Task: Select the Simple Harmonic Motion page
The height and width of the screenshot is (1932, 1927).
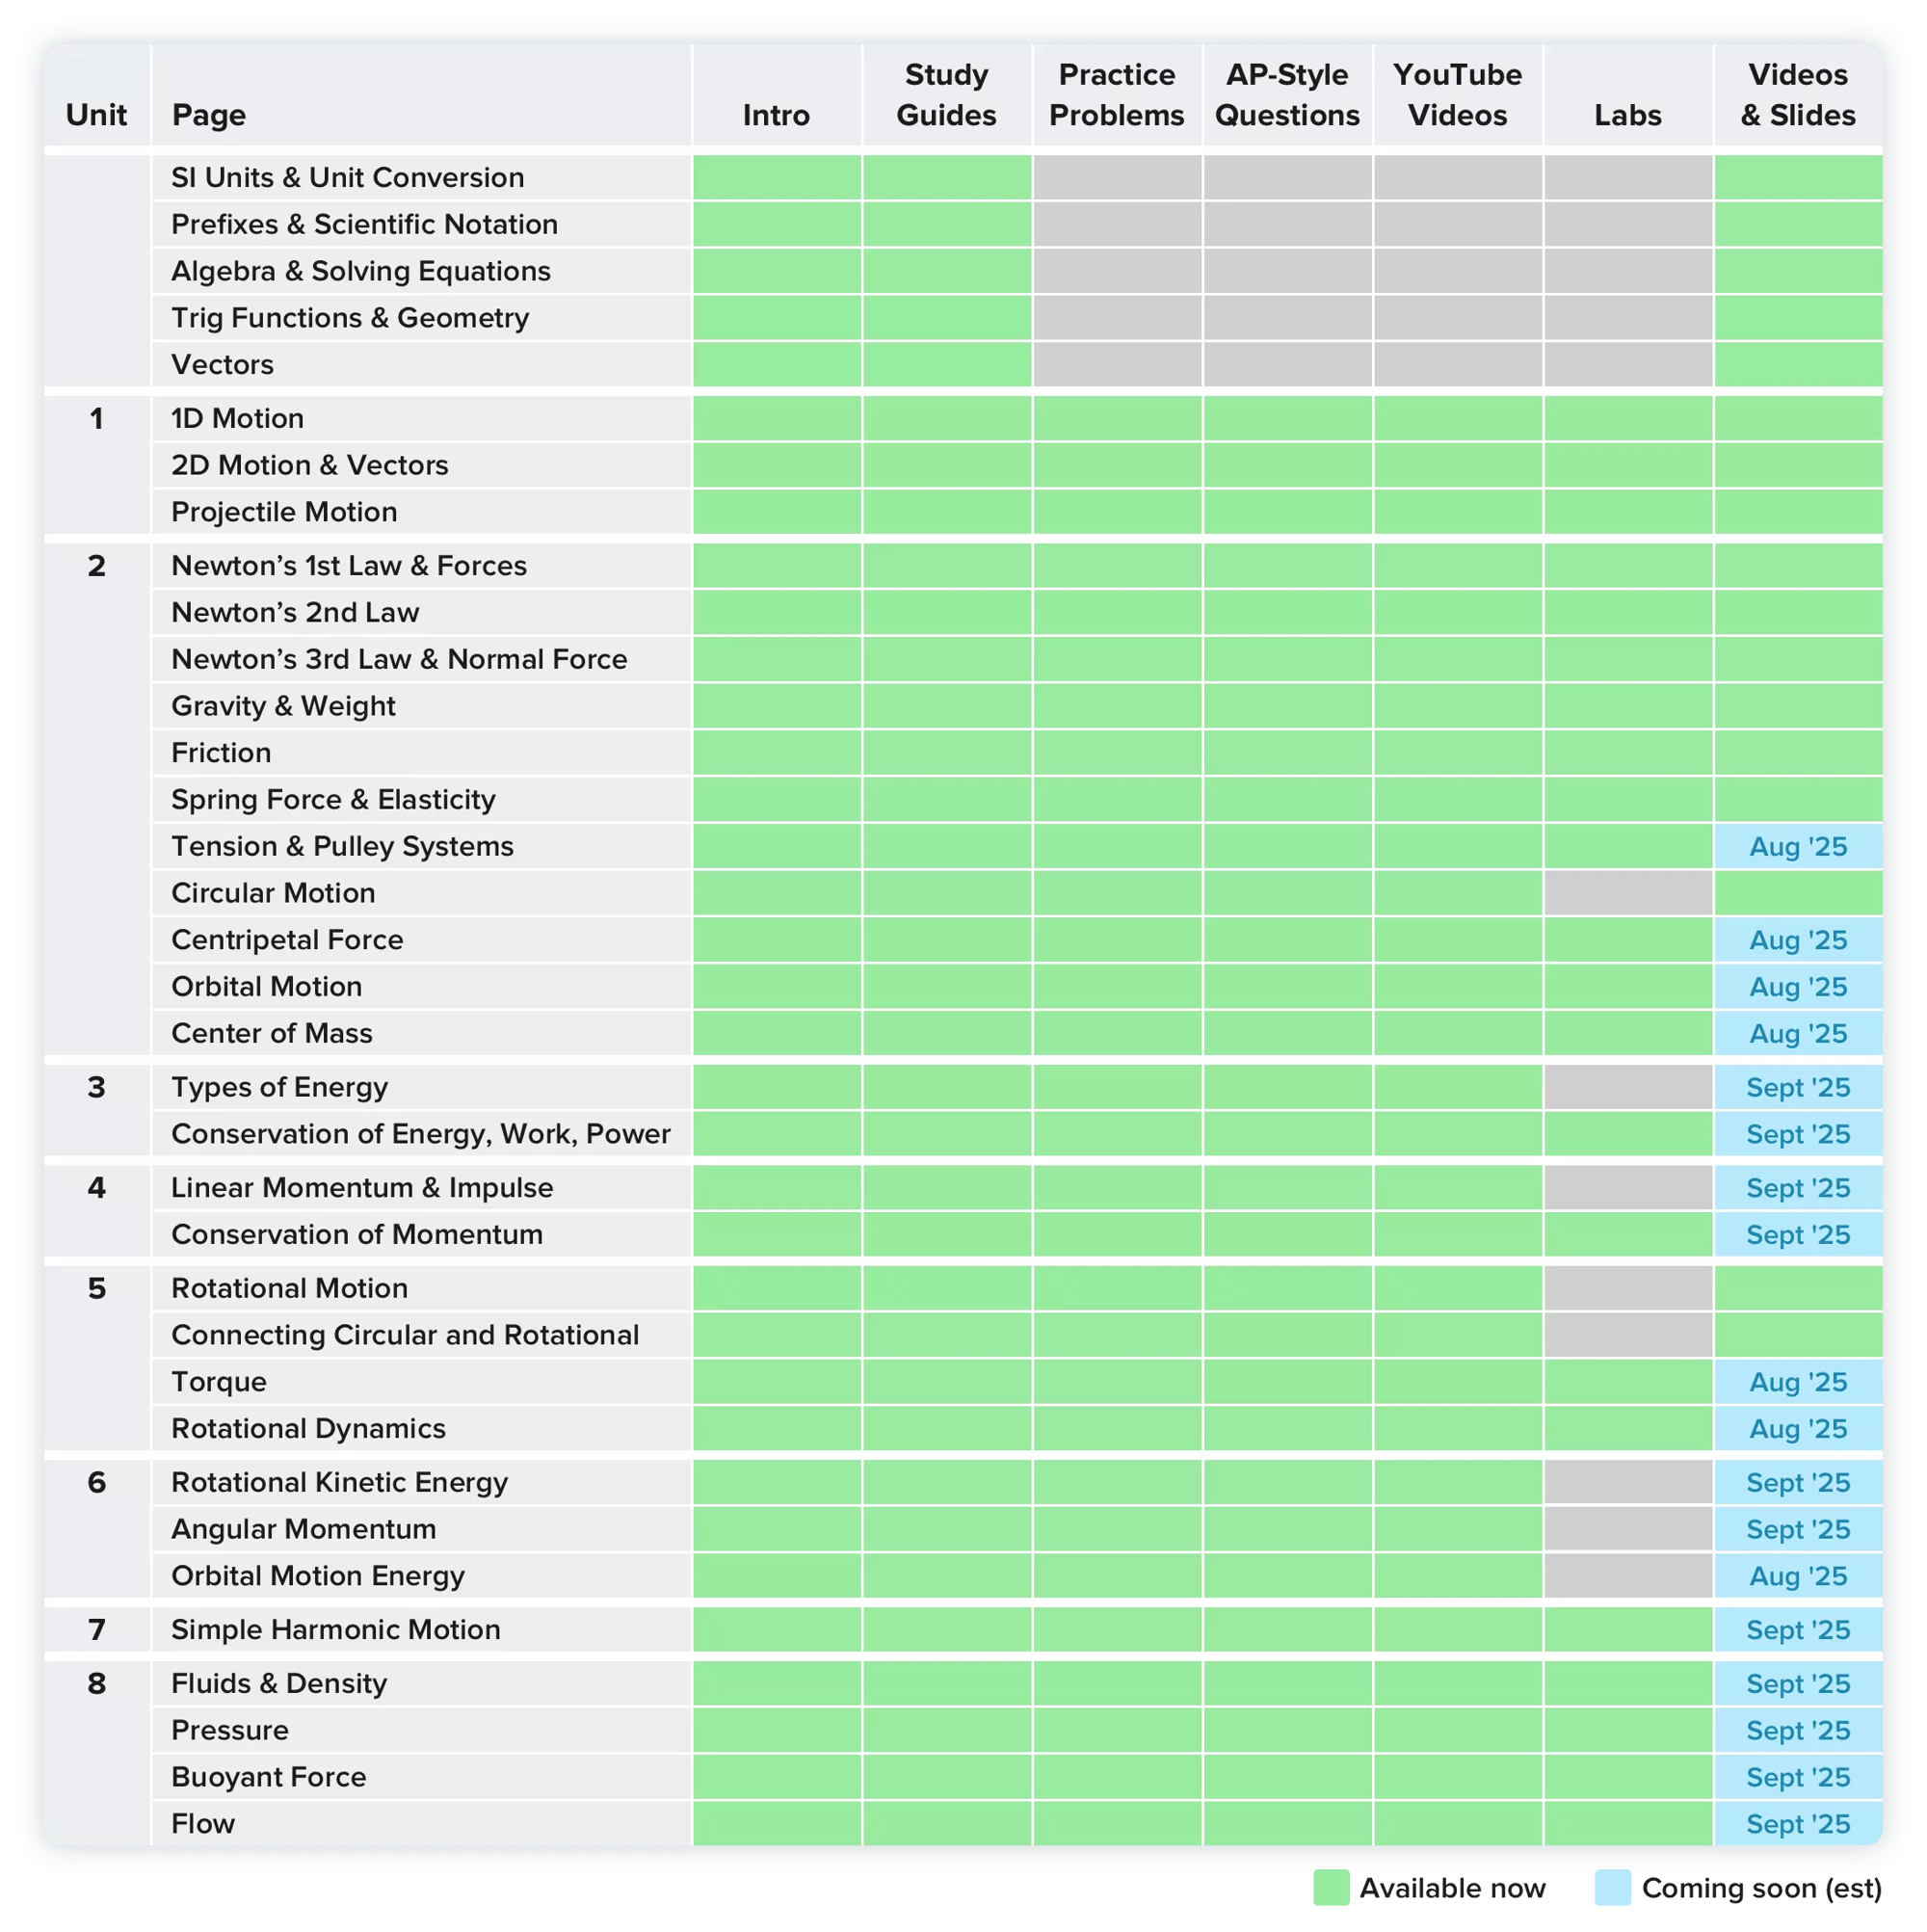Action: 335,1630
